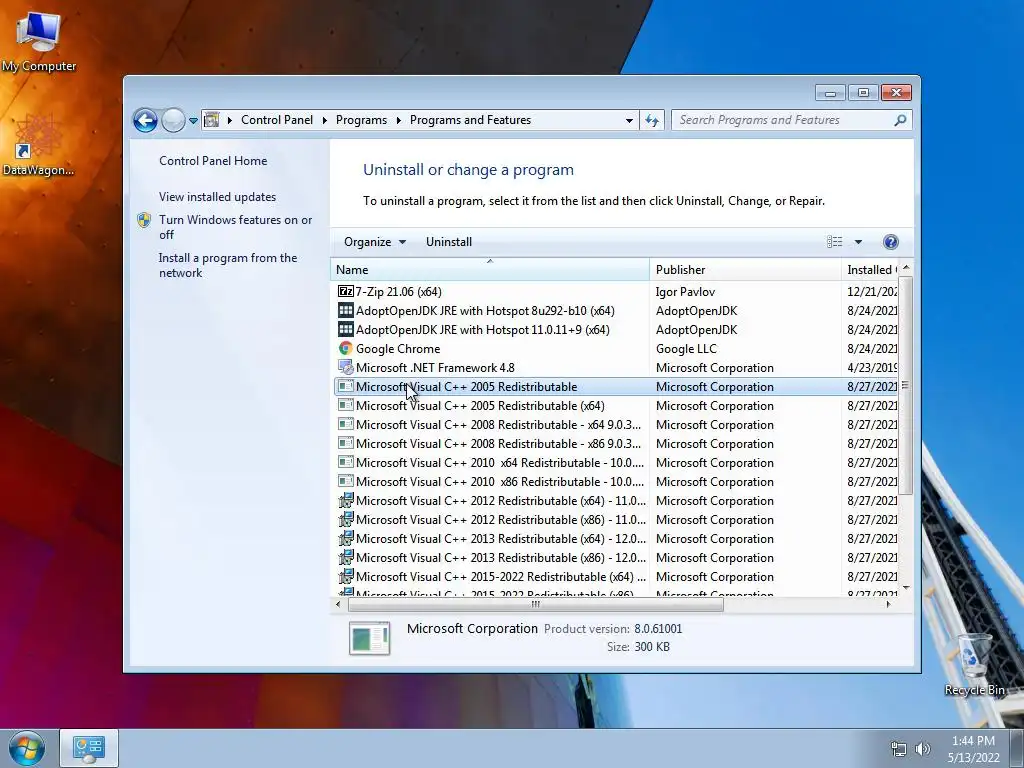Open the Windows Start button
This screenshot has height=768, width=1024.
coord(26,748)
